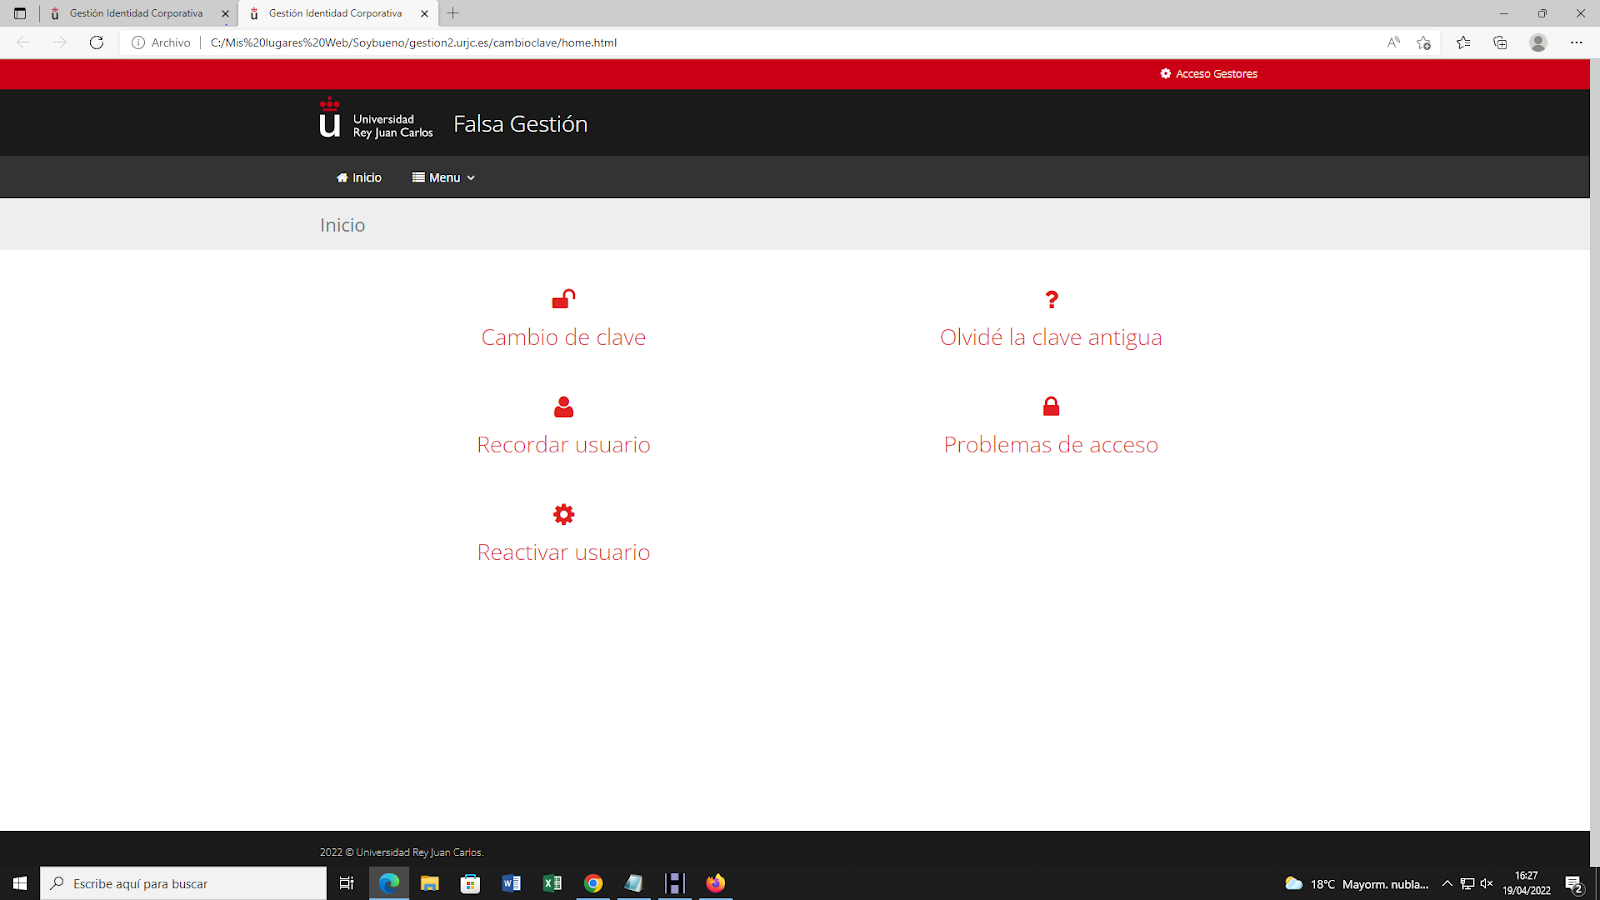Open the Windows Start menu
1600x900 pixels.
tap(20, 883)
